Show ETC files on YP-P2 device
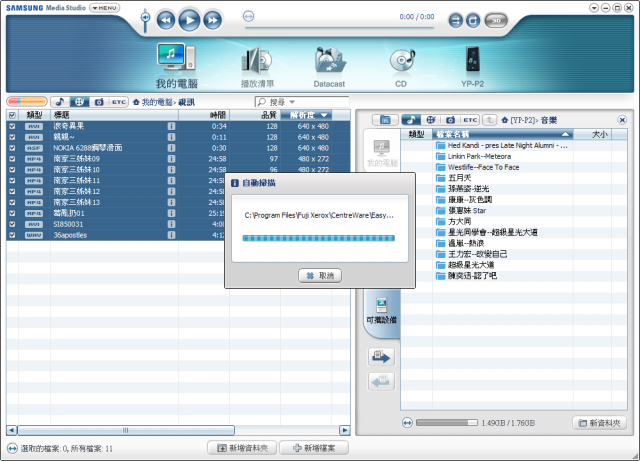The image size is (640, 461). (470, 120)
